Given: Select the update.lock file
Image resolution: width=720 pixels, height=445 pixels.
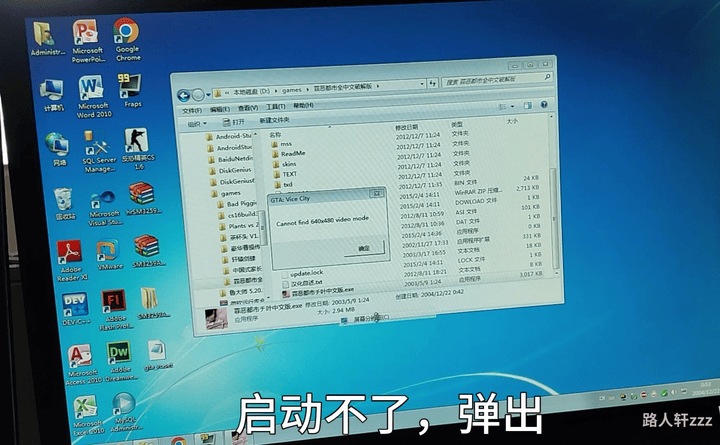Looking at the screenshot, I should (x=302, y=273).
